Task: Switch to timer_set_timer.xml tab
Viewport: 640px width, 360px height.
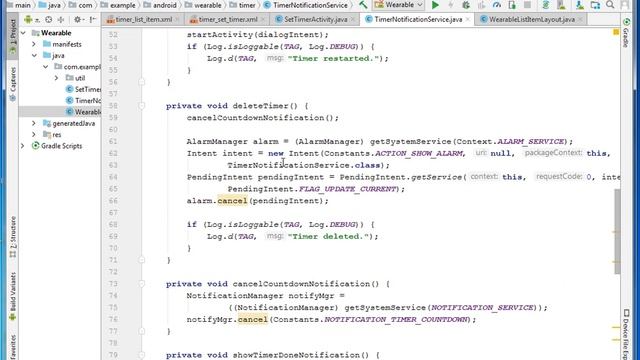Action: point(227,19)
